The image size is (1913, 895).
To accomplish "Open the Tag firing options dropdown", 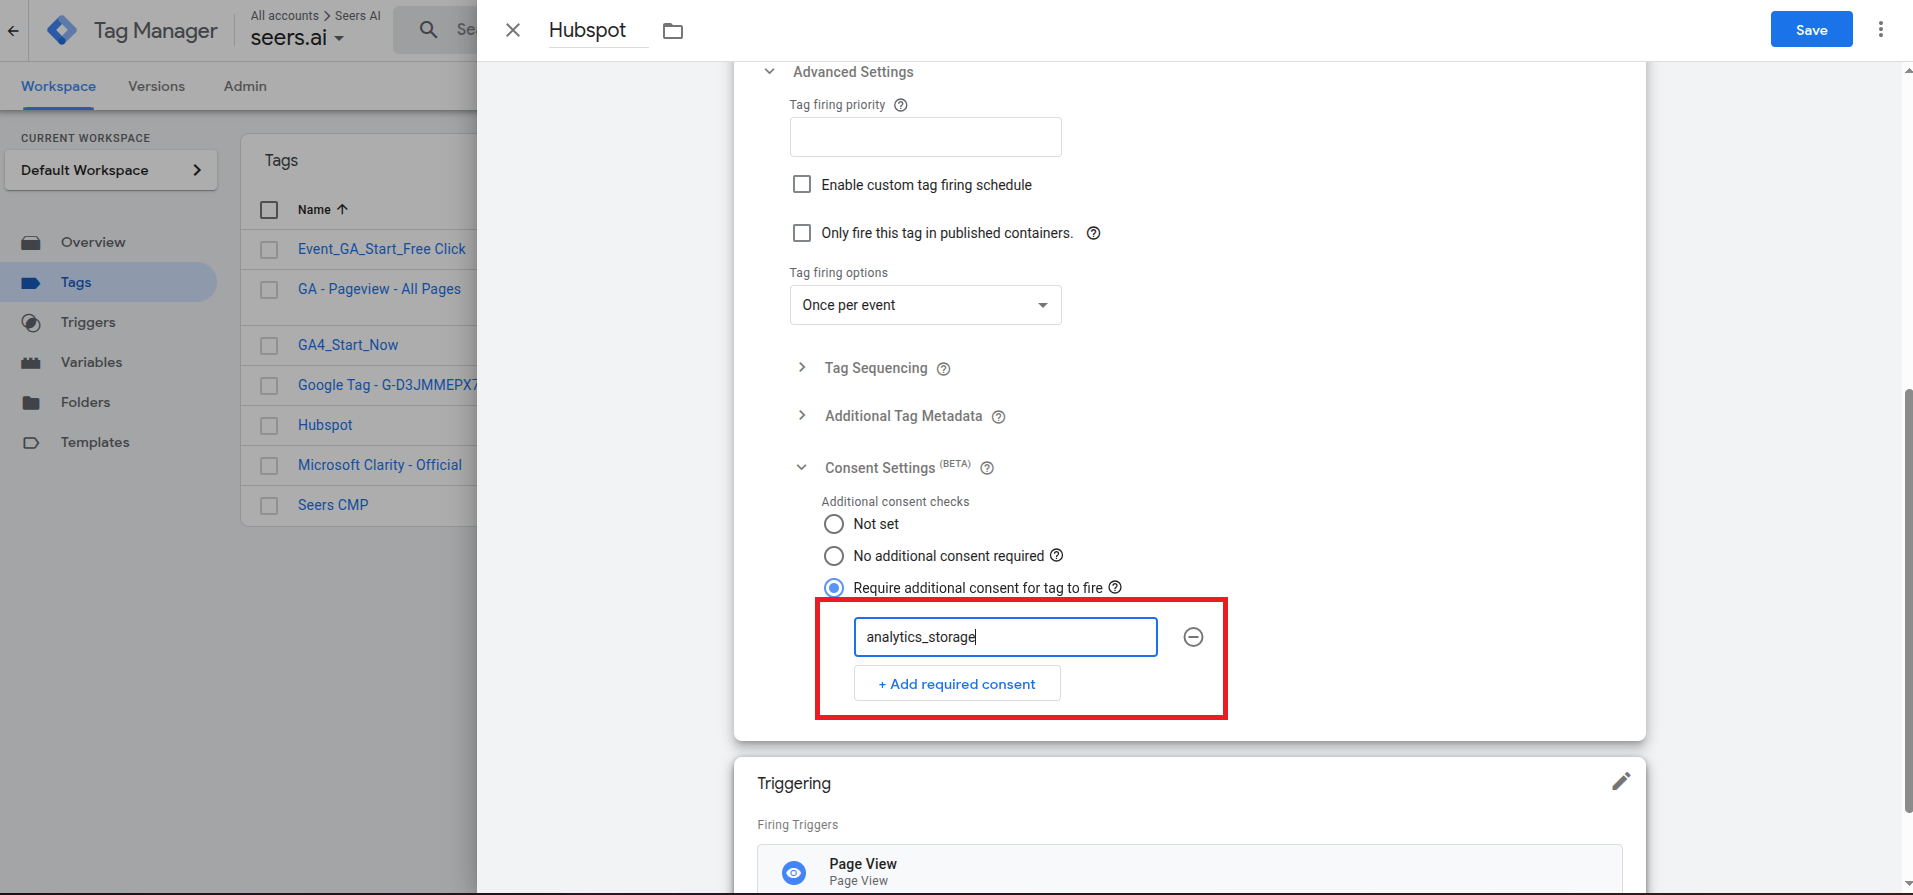I will [x=925, y=305].
